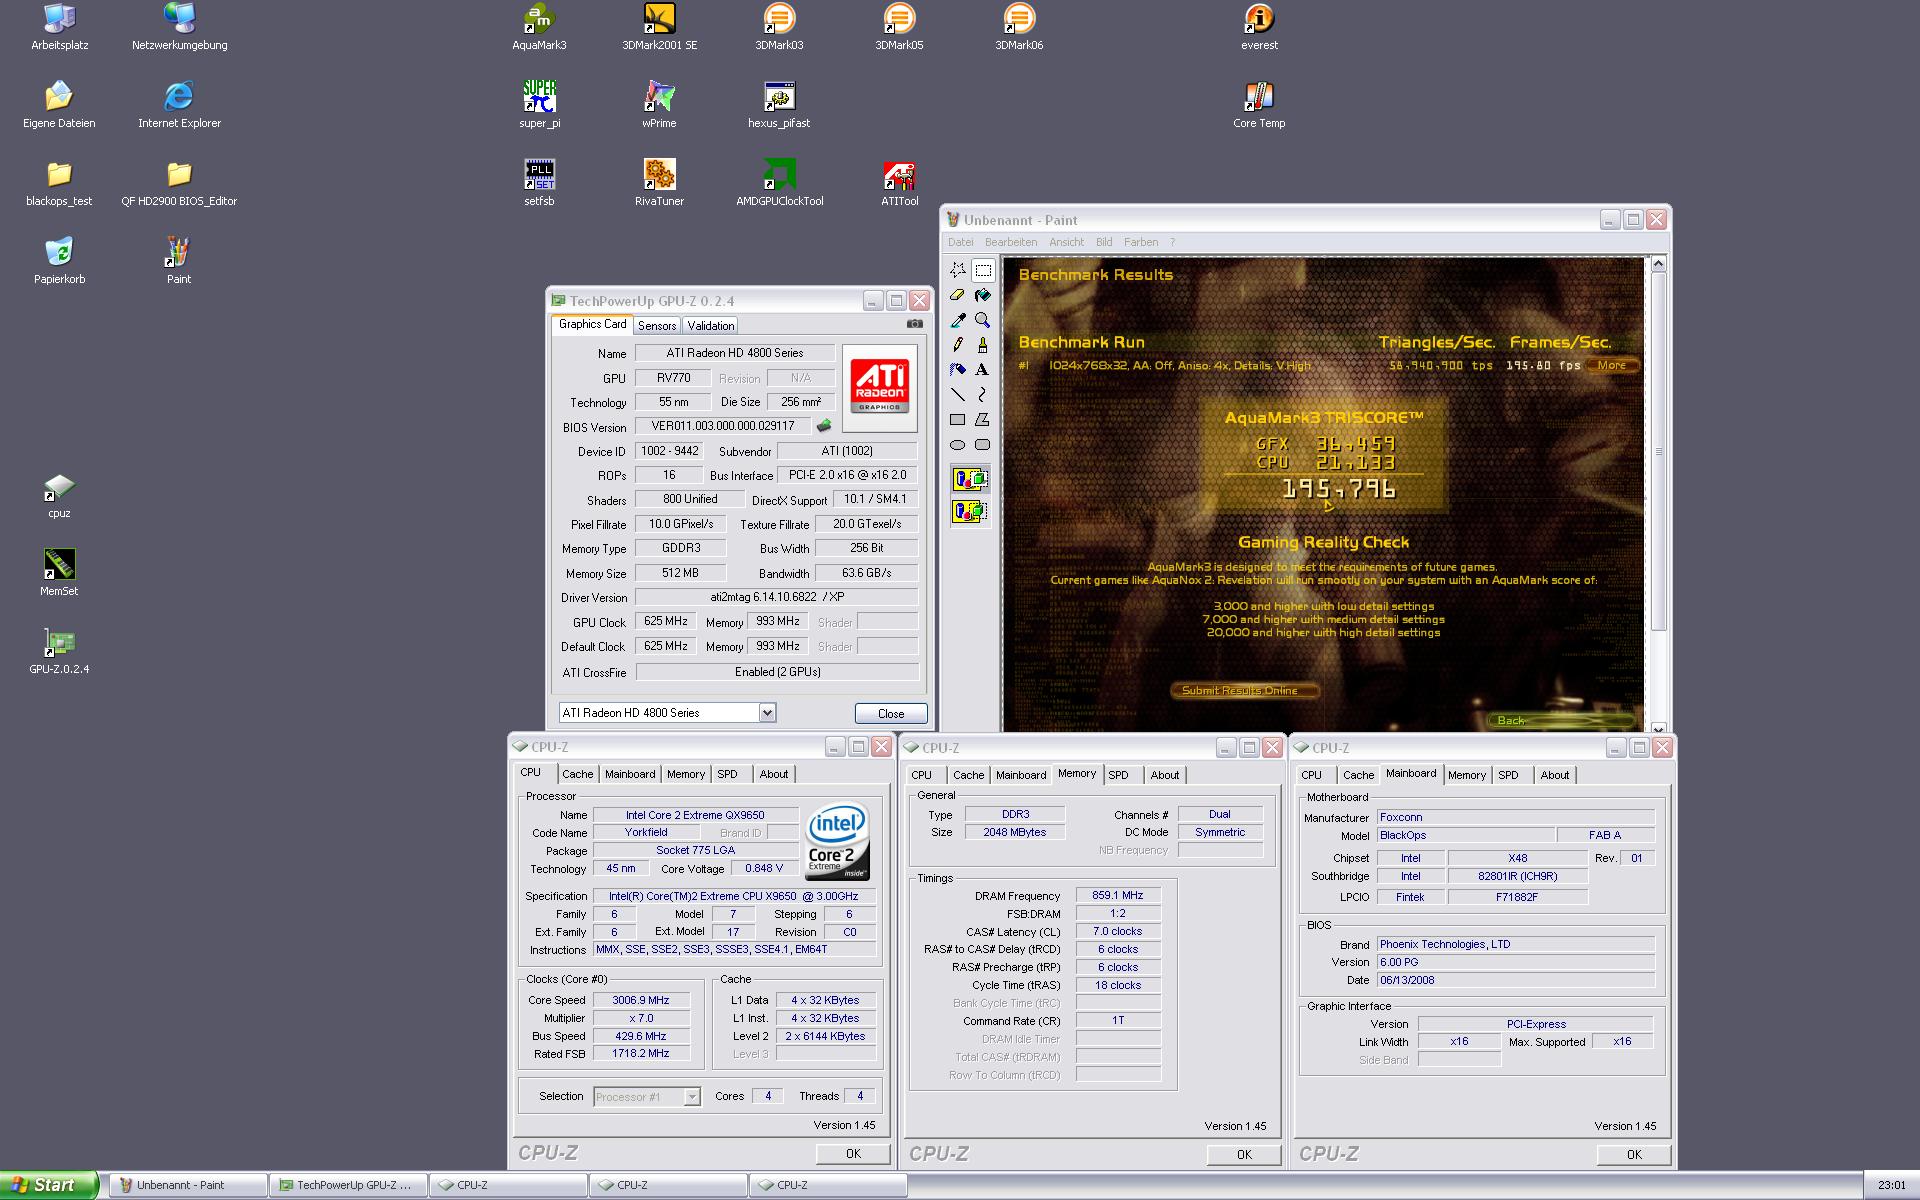1920x1200 pixels.
Task: Click the GPU-Z Name field value
Action: [735, 353]
